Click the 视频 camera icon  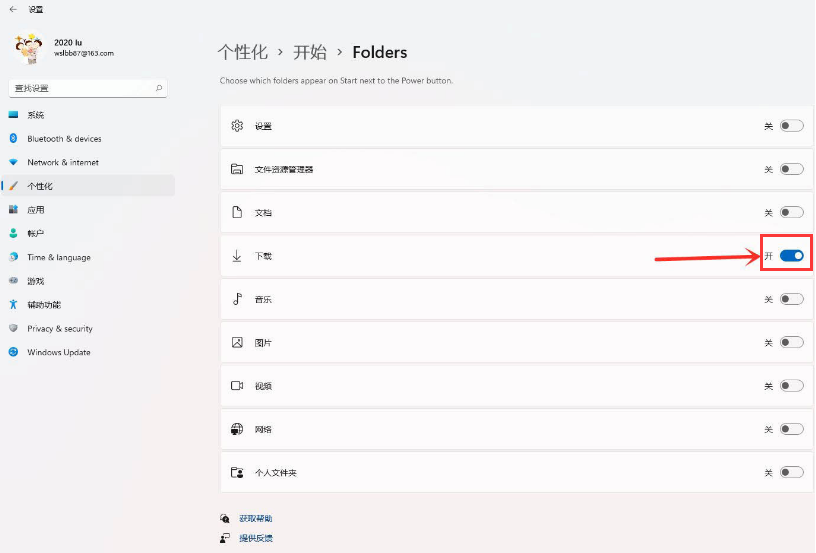tap(237, 385)
